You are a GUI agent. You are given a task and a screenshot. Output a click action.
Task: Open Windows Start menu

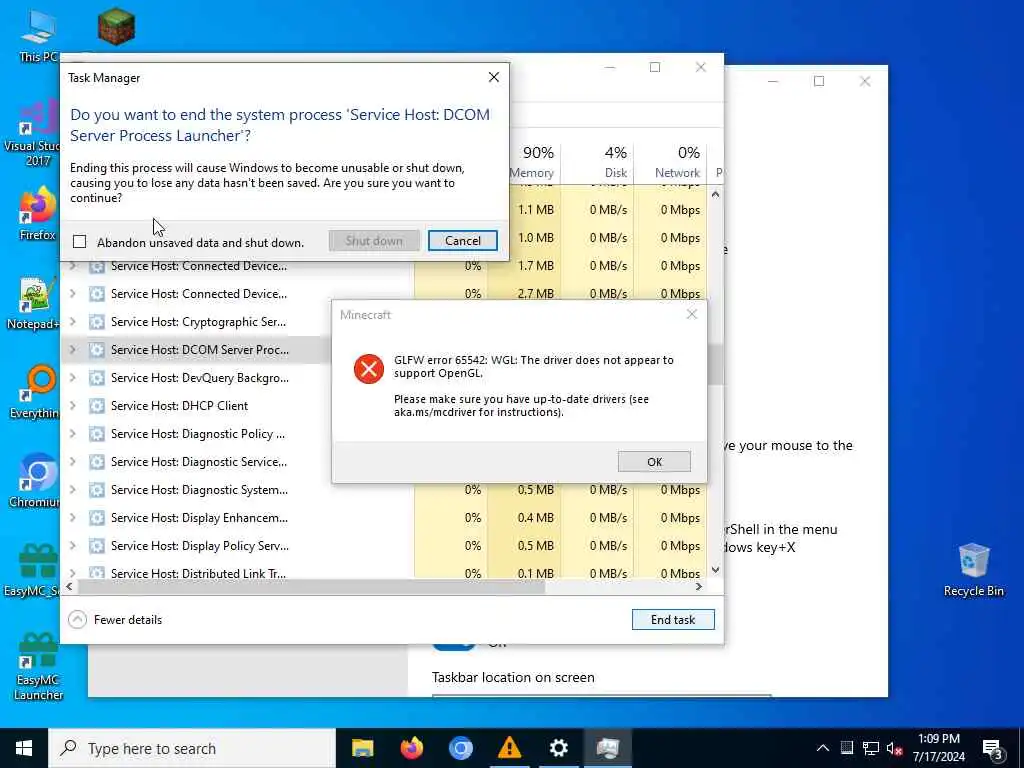click(24, 748)
